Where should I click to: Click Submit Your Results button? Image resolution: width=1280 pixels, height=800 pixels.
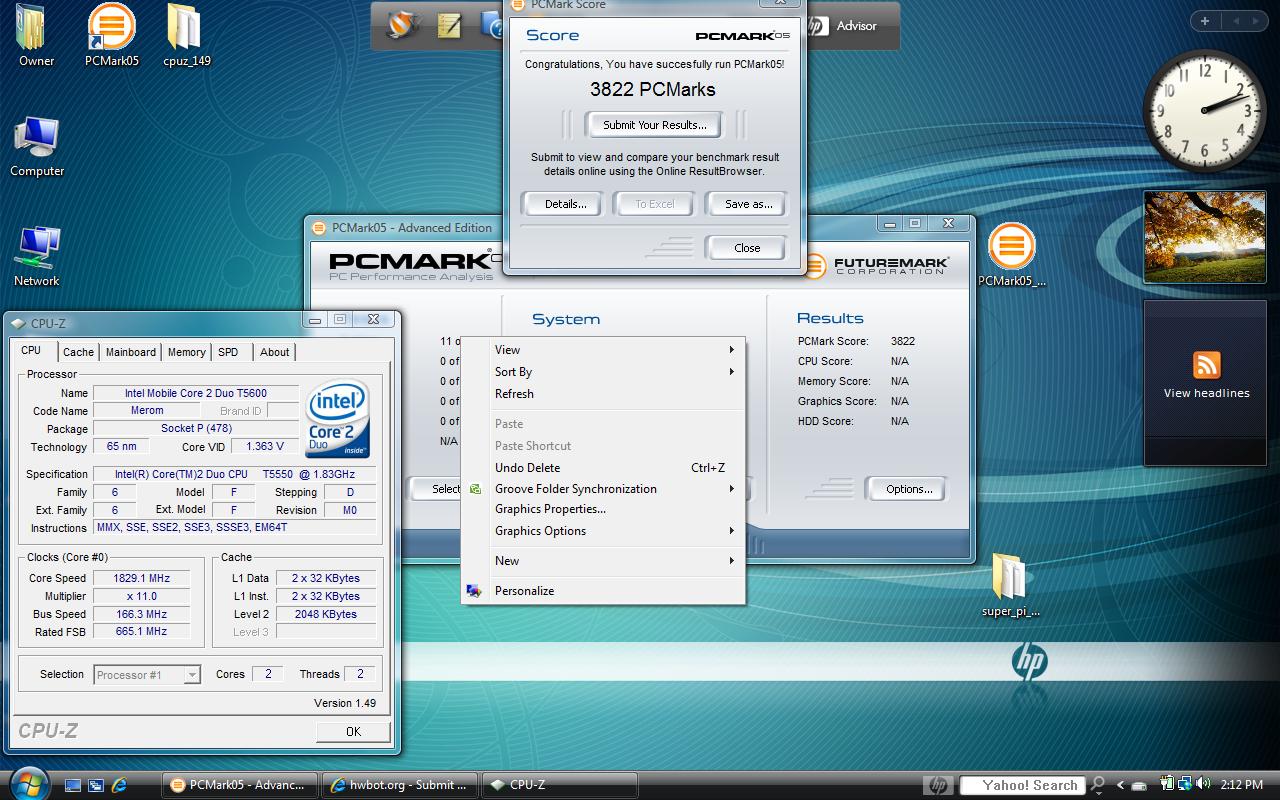coord(655,125)
